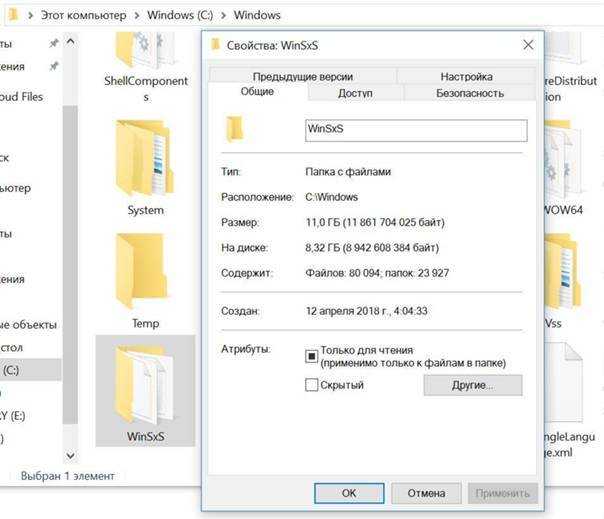The width and height of the screenshot is (604, 519).
Task: Click the pin icon beside the first sidebar item
Action: 54,43
